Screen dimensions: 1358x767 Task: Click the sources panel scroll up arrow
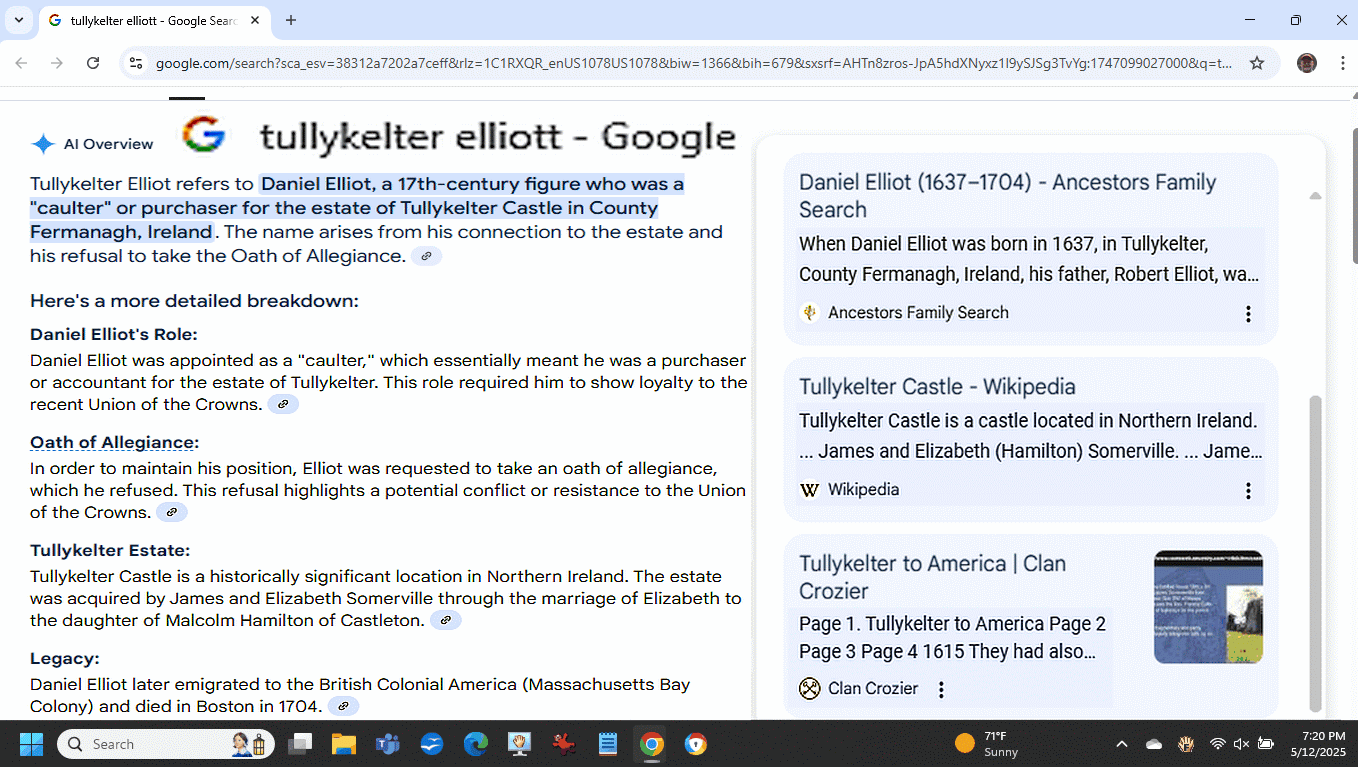point(1315,196)
